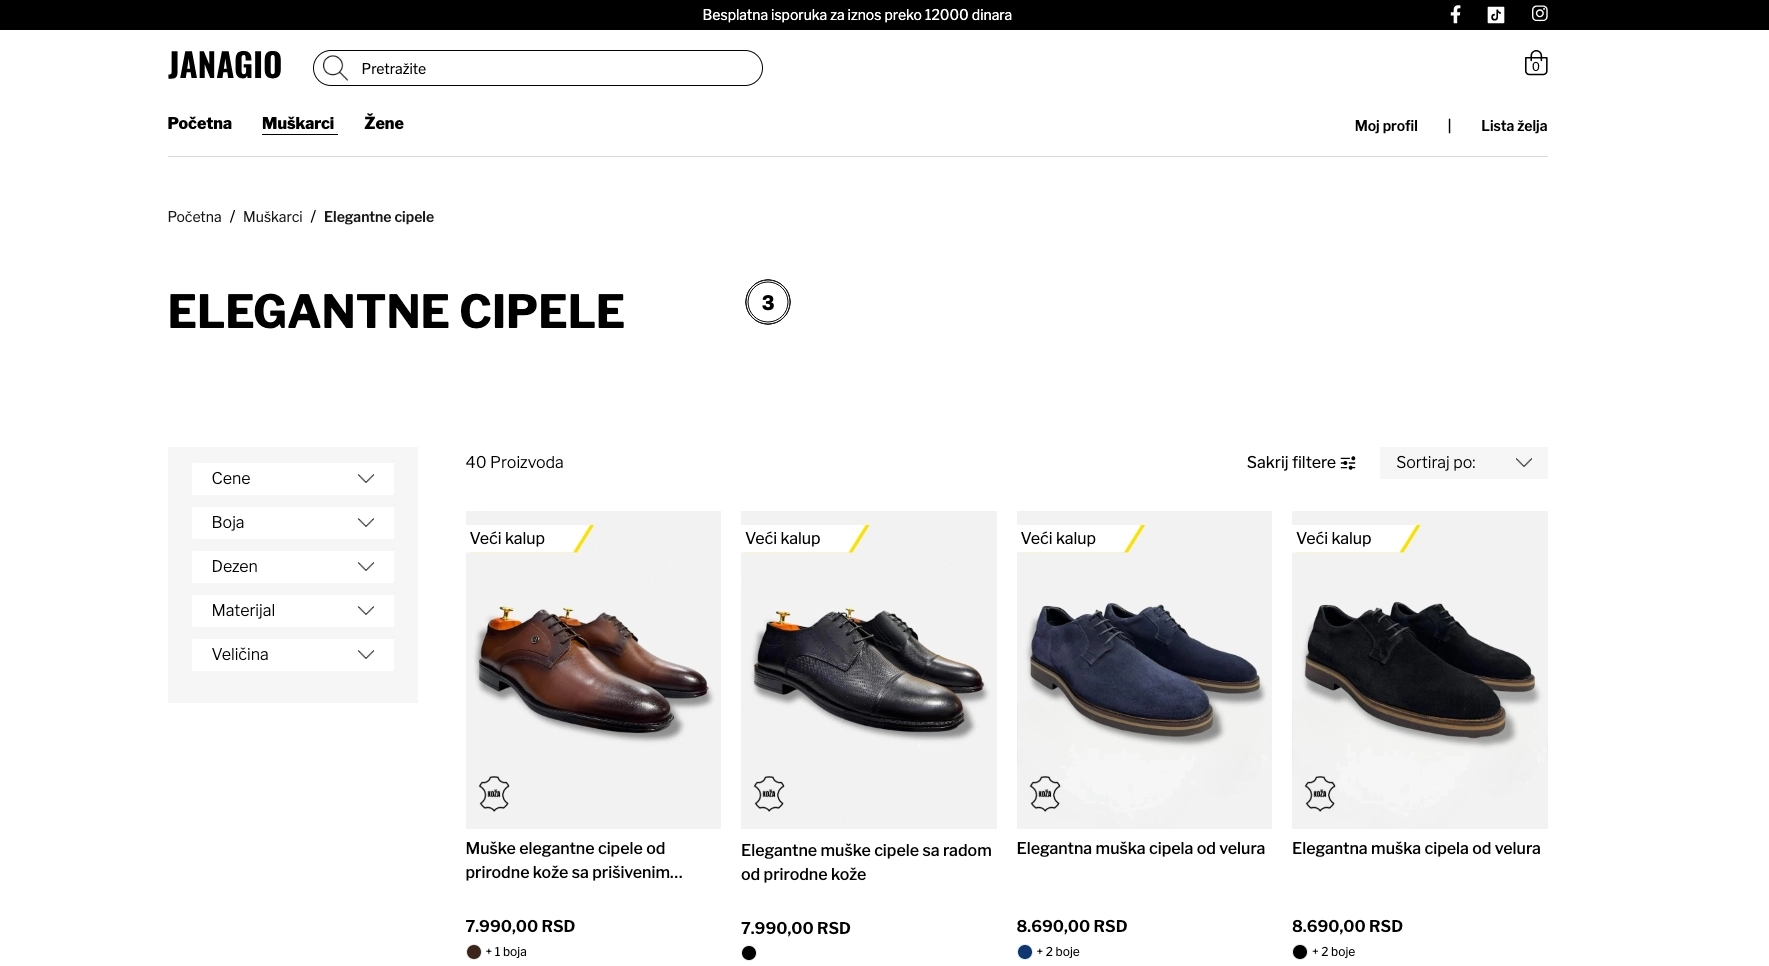Select the navy blue color swatch
1769x966 pixels.
[x=1025, y=952]
